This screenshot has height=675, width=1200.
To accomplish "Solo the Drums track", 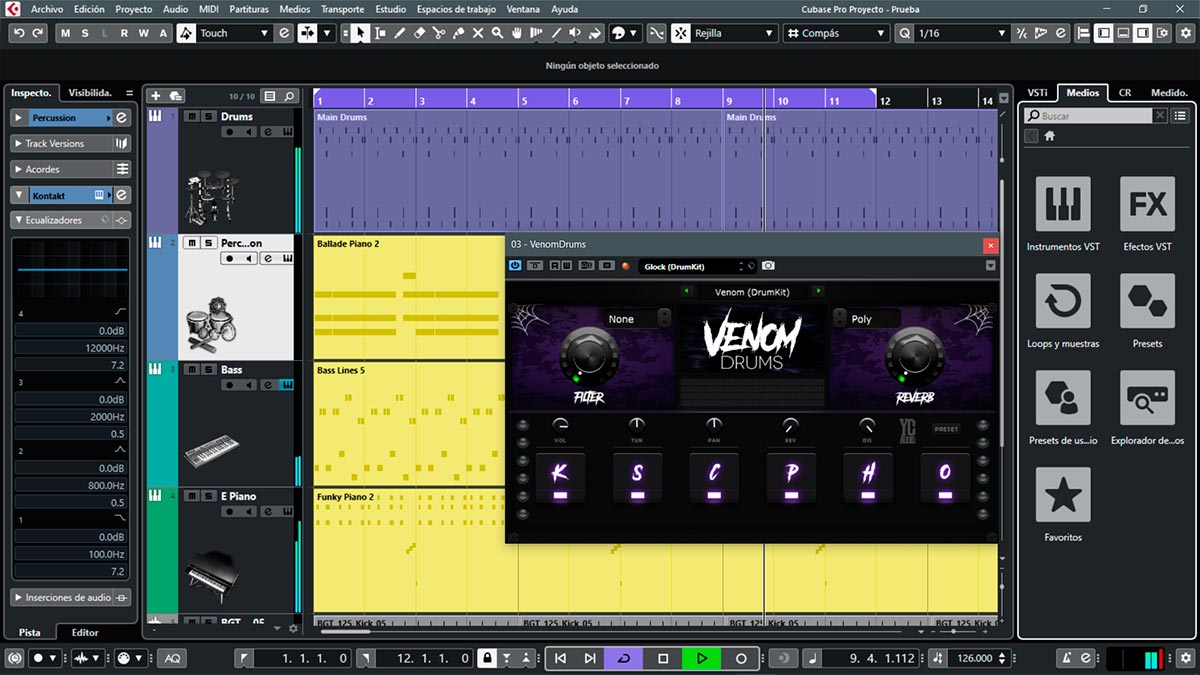I will coord(208,116).
